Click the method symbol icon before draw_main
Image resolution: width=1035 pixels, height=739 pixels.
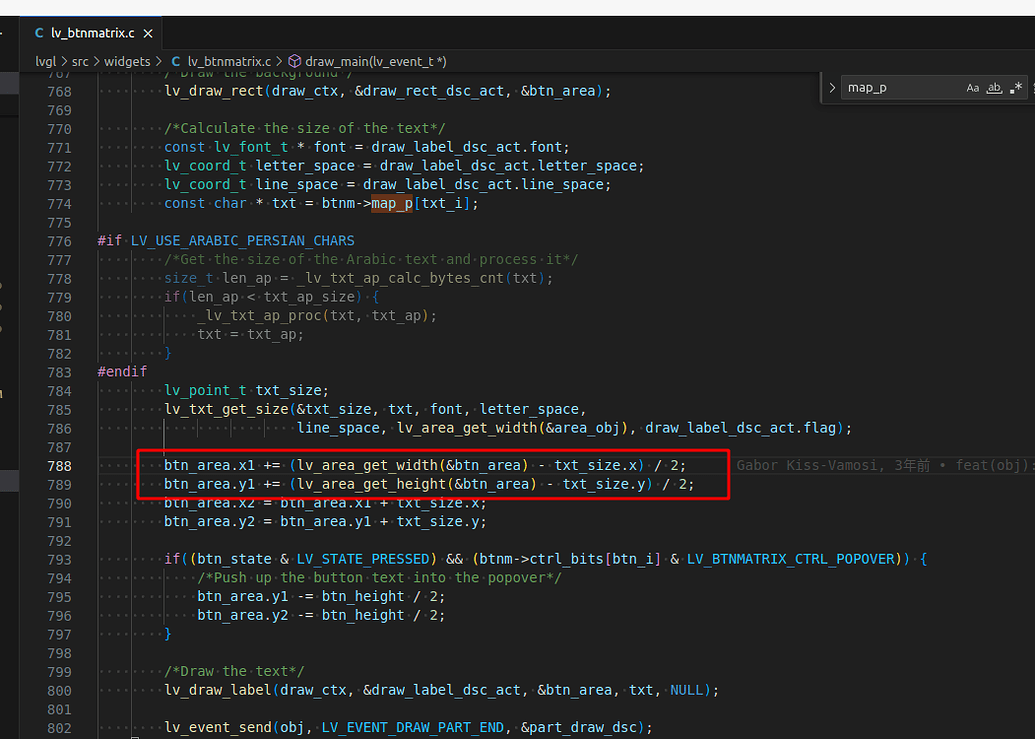pyautogui.click(x=296, y=61)
